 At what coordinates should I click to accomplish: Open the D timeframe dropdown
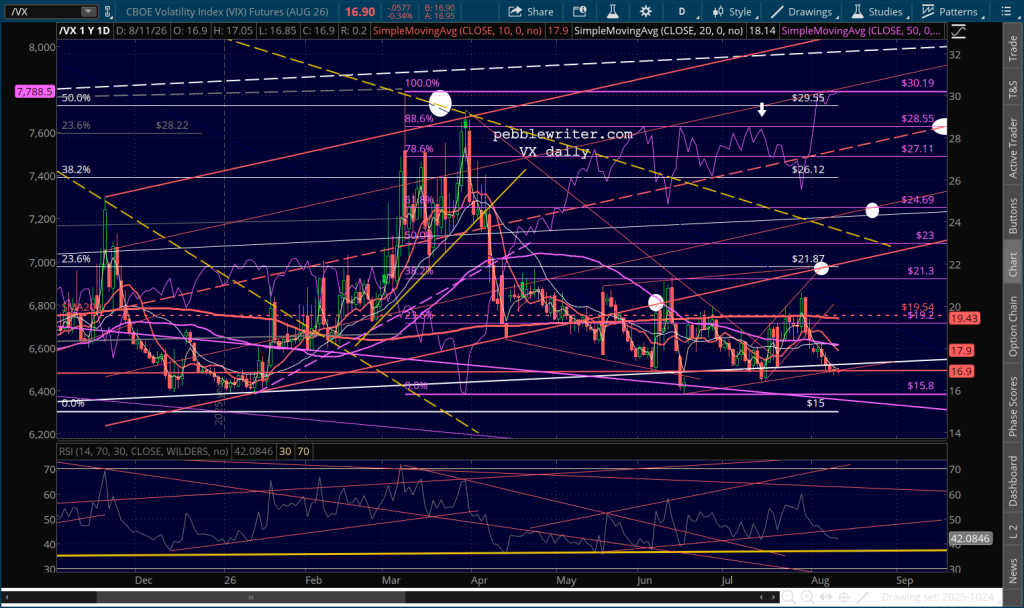[x=683, y=12]
